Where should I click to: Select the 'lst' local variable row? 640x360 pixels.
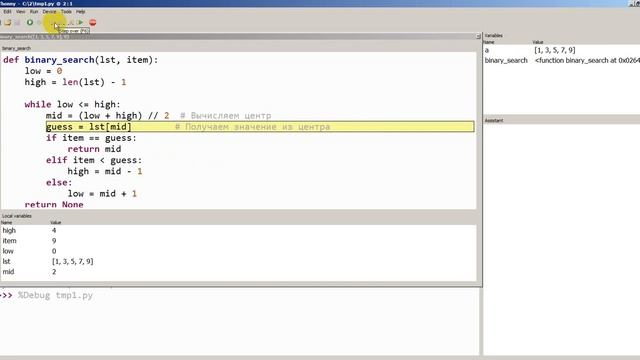coord(238,261)
